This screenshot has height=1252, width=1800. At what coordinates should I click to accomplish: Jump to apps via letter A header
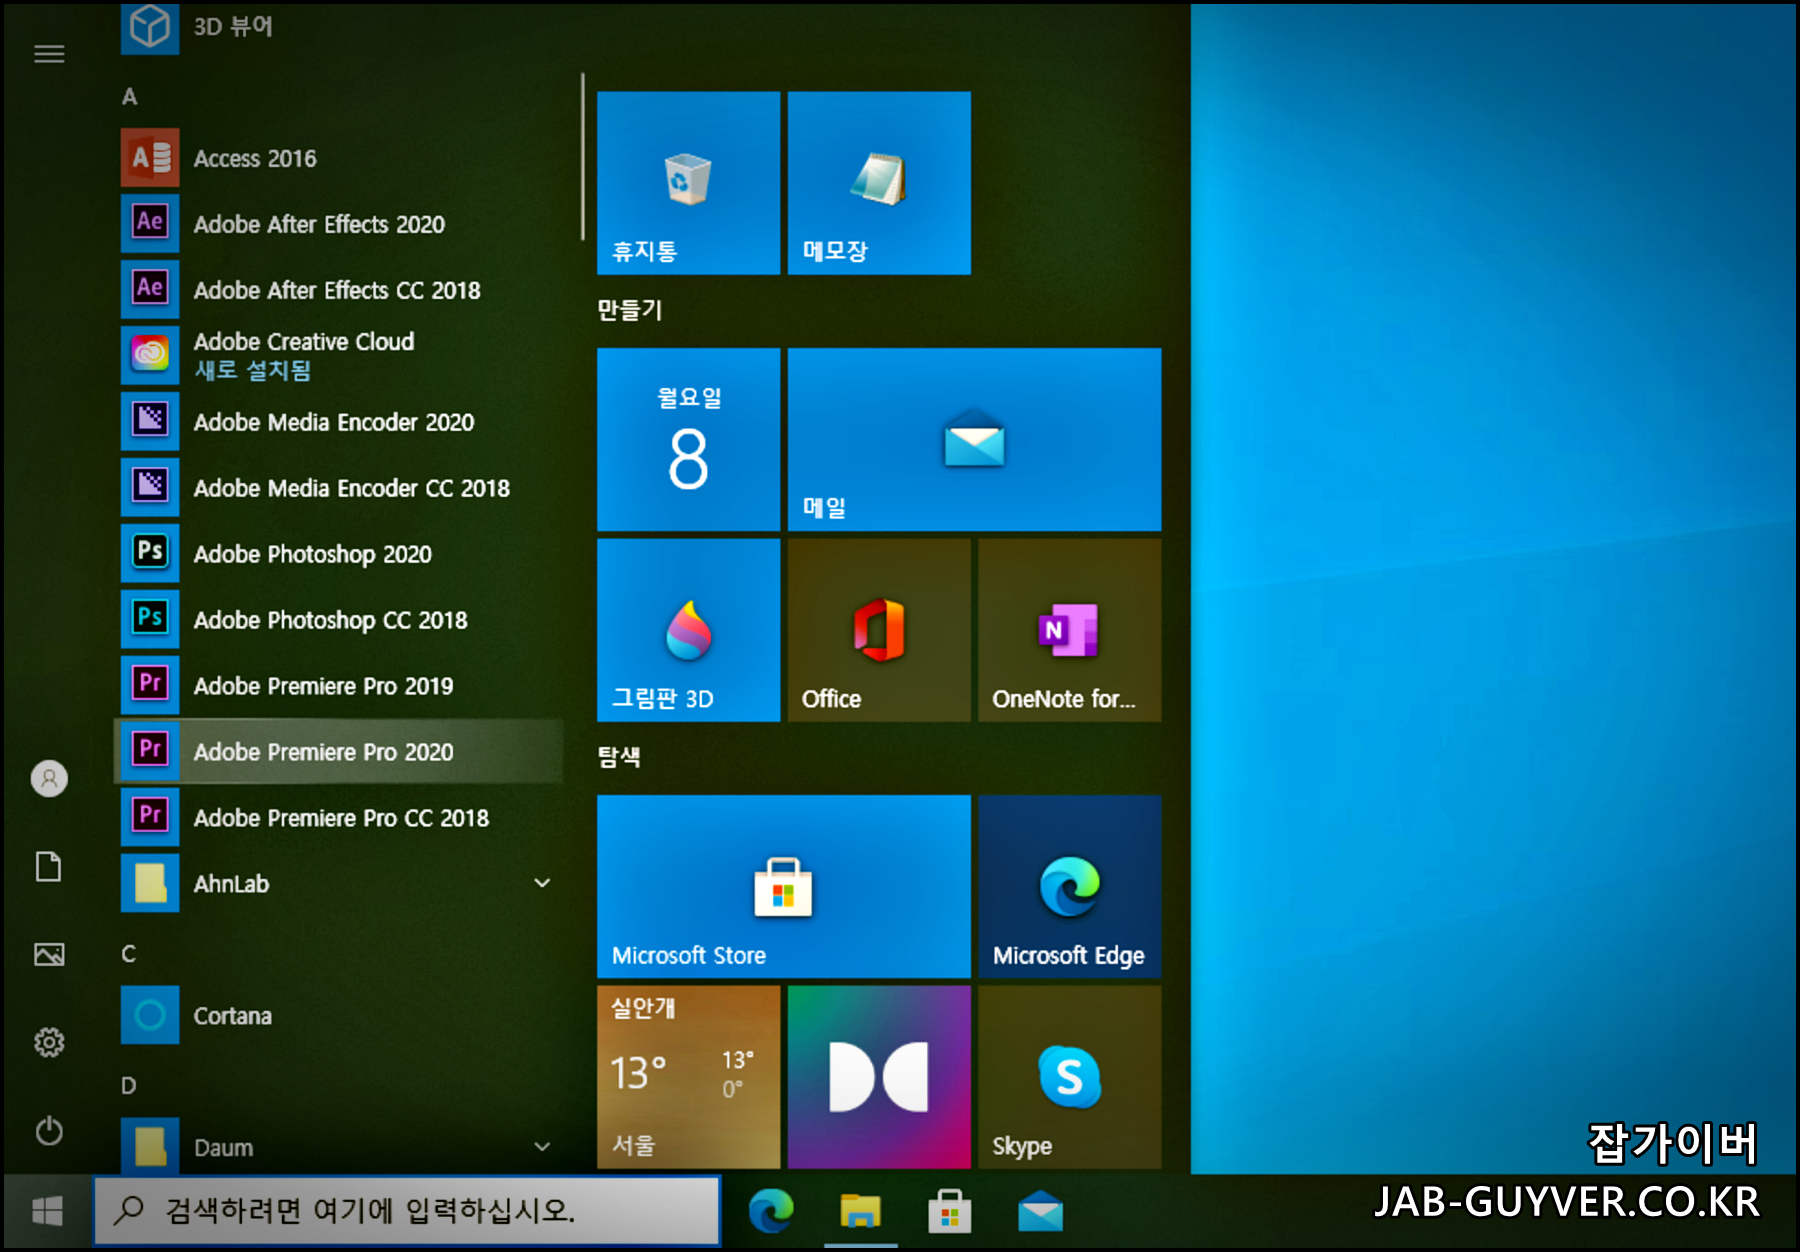[129, 97]
